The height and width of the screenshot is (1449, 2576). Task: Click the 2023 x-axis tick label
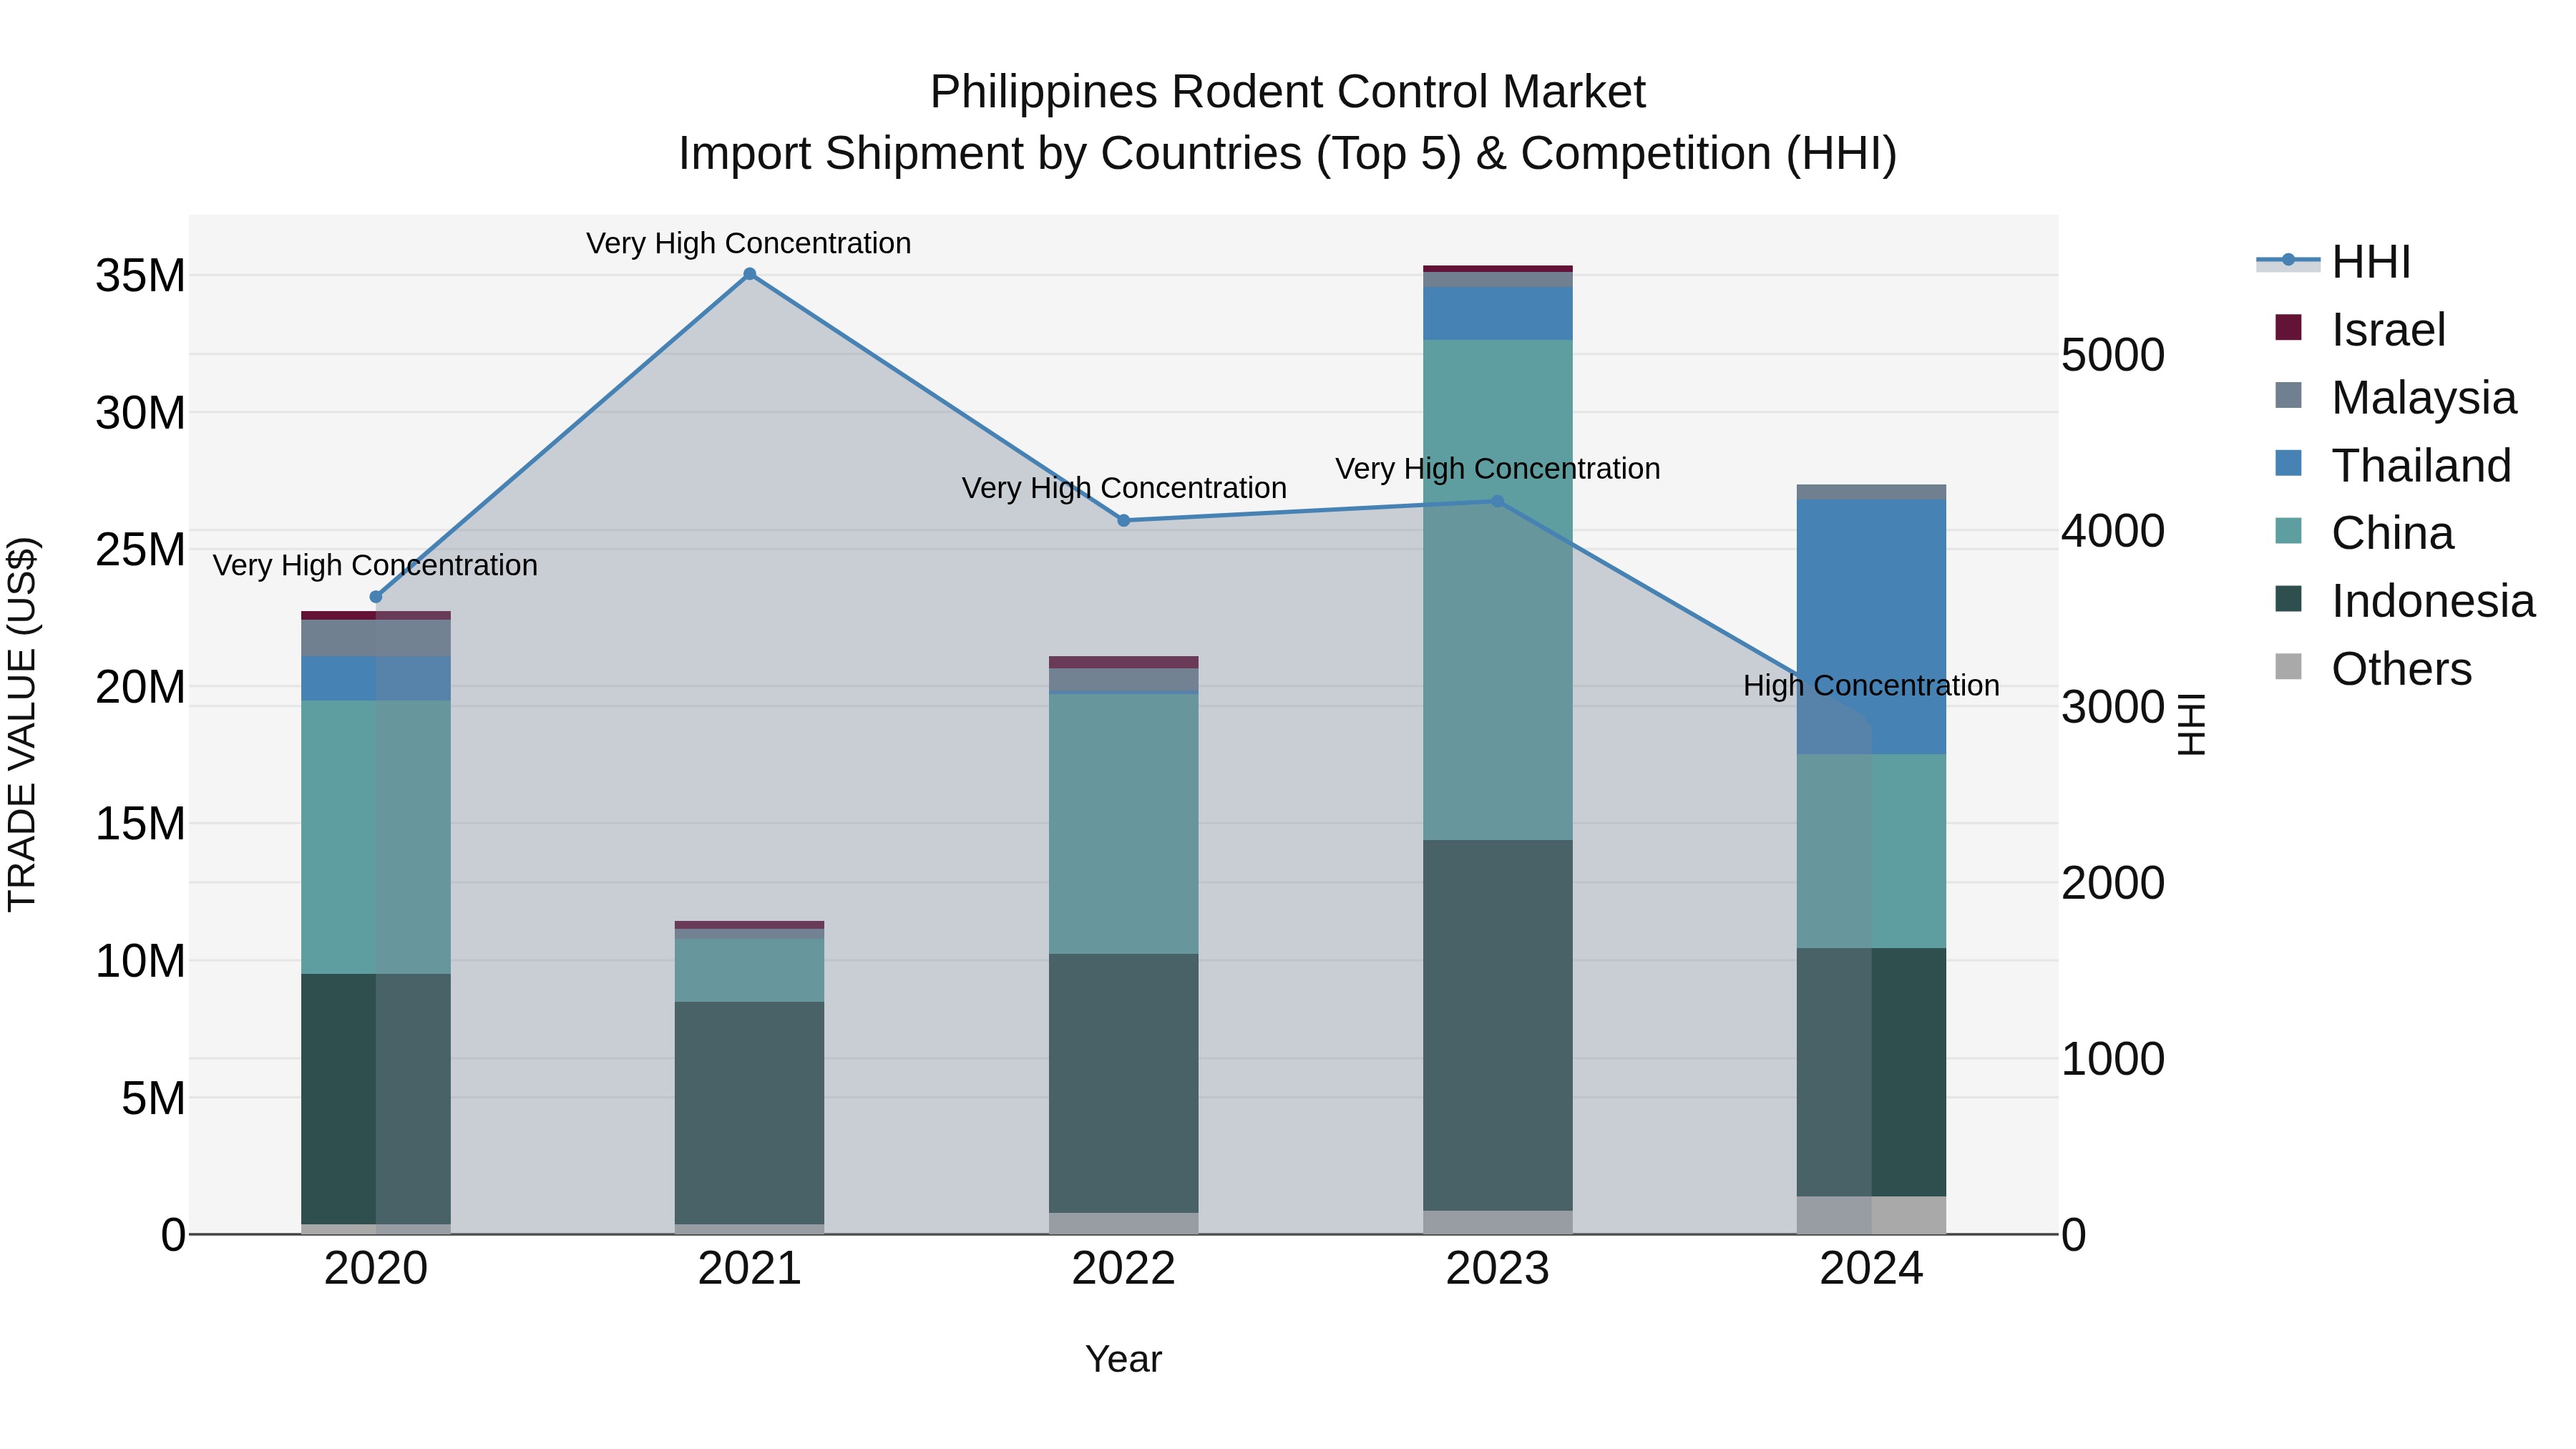tap(1498, 1269)
